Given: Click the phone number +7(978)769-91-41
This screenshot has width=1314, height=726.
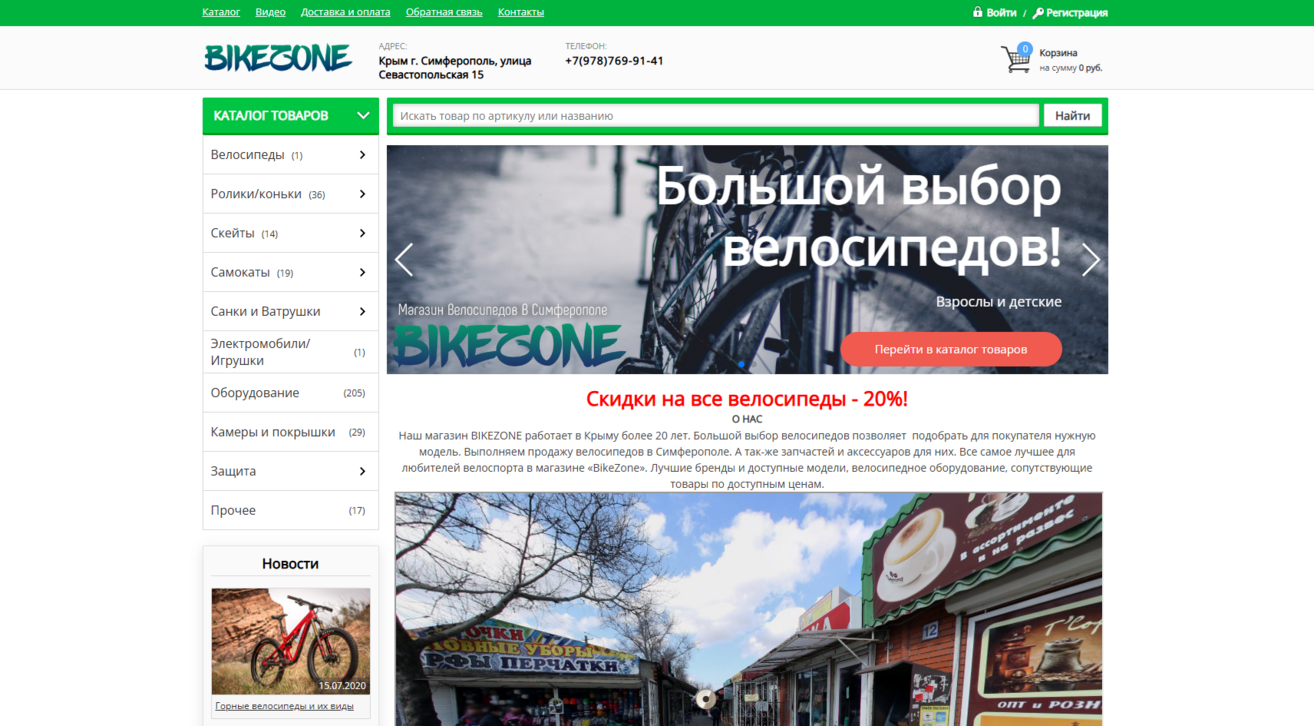Looking at the screenshot, I should tap(614, 61).
